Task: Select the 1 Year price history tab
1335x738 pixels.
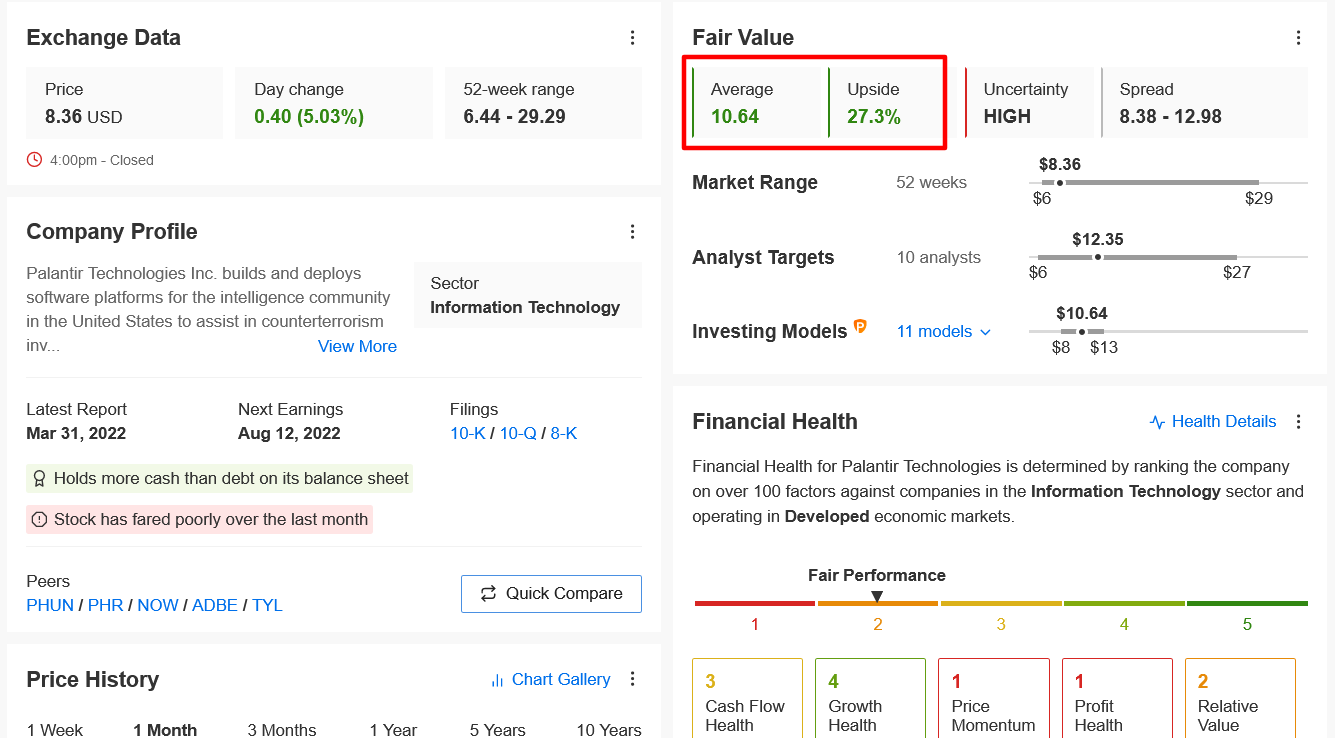Action: tap(392, 729)
